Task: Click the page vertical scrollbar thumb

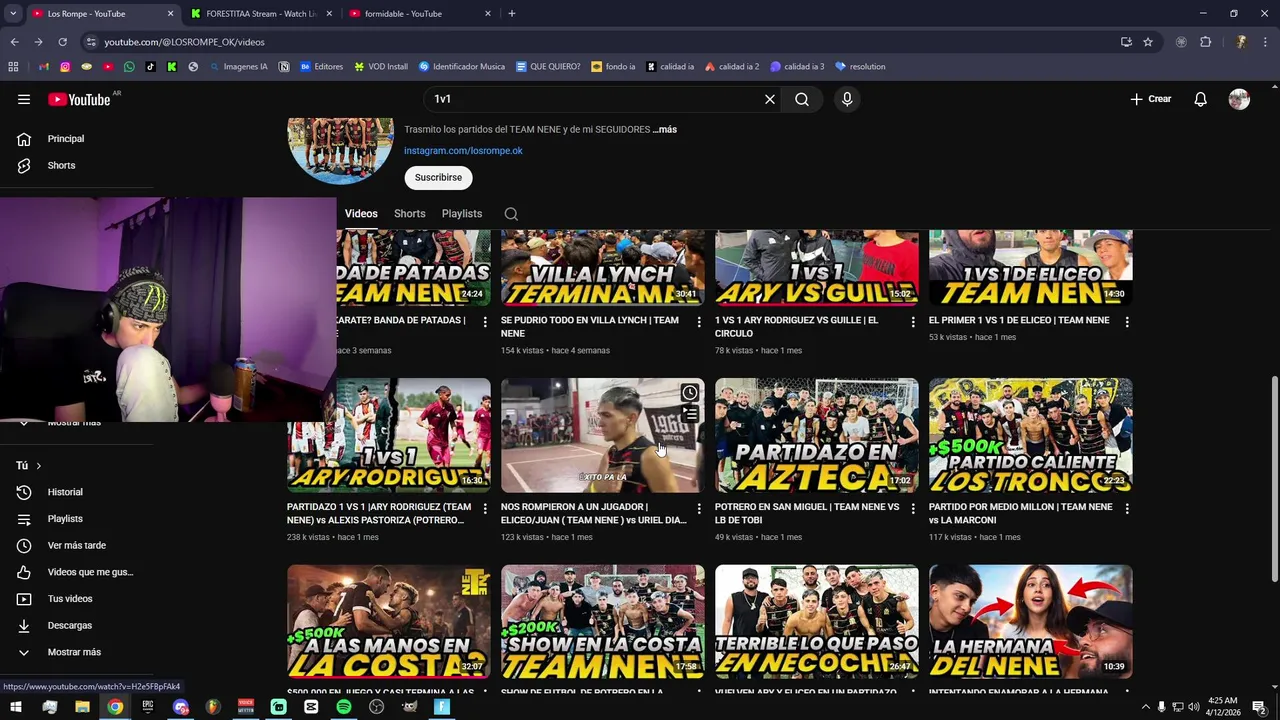Action: pos(1274,478)
